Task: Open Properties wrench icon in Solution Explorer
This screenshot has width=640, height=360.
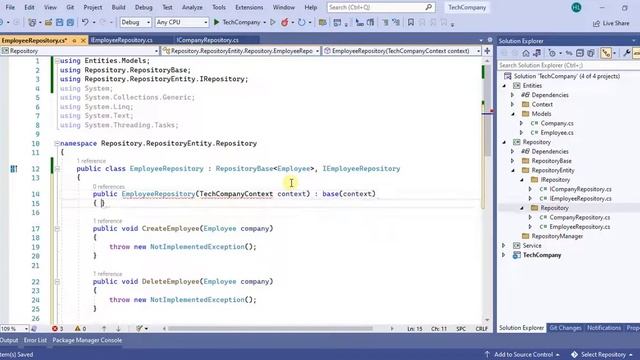Action: [x=627, y=53]
